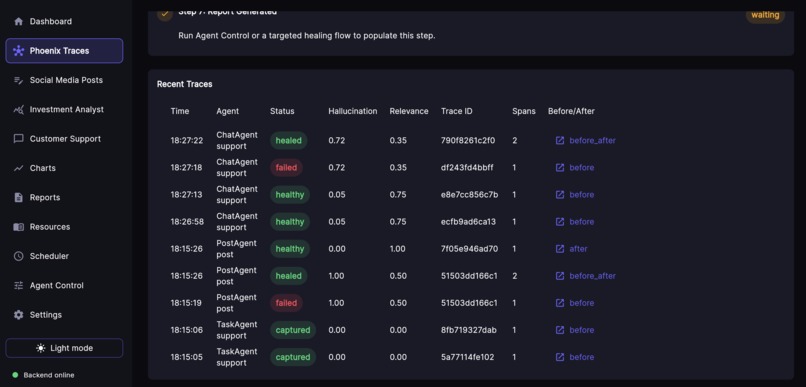
Task: Open external link icon for trace 7f05e946ad70
Action: pos(560,249)
